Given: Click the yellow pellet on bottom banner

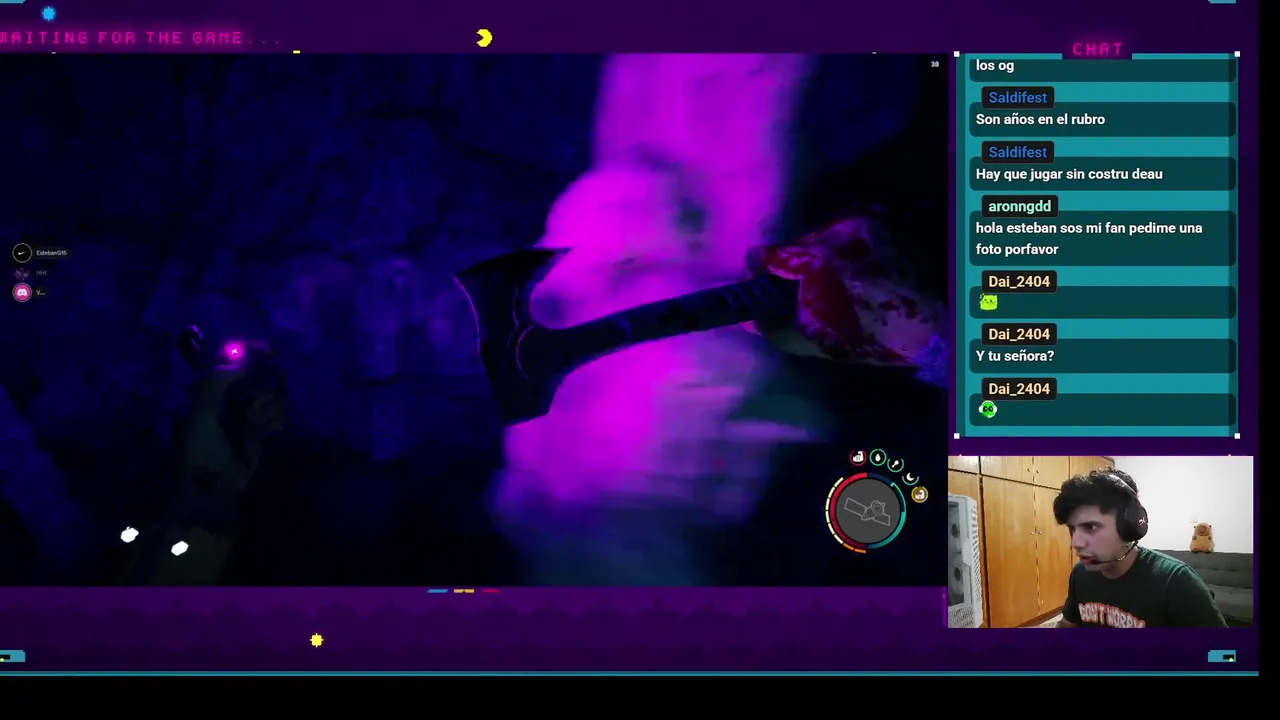Looking at the screenshot, I should click(317, 640).
